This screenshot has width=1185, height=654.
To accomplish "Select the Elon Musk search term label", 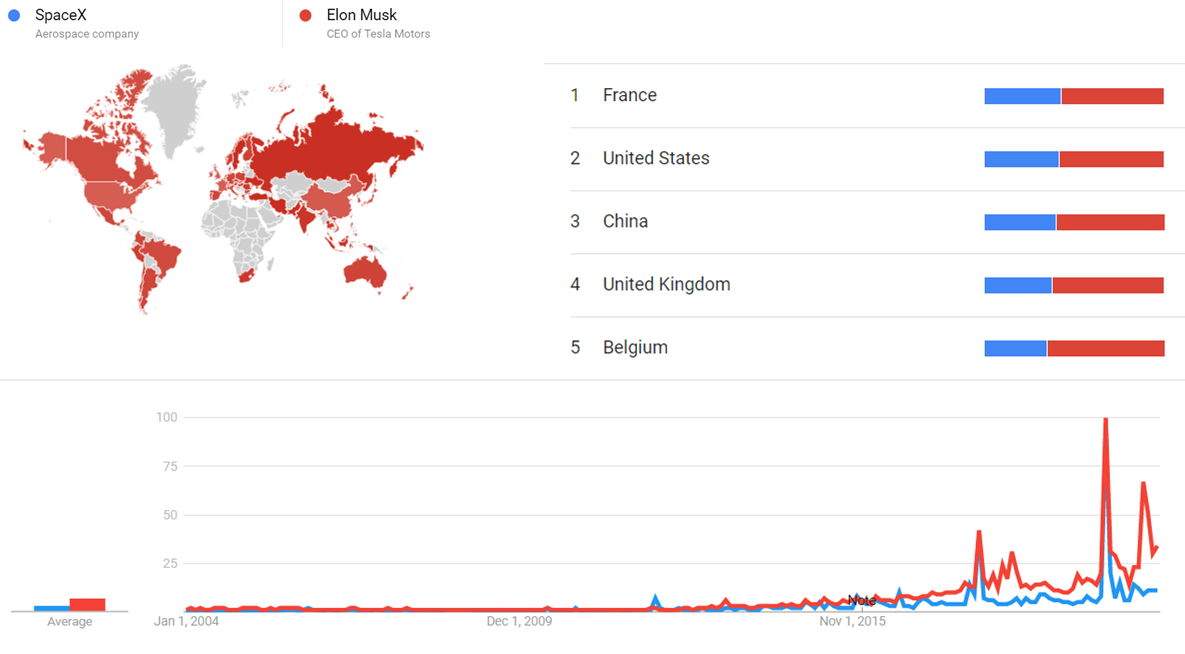I will pyautogui.click(x=361, y=15).
